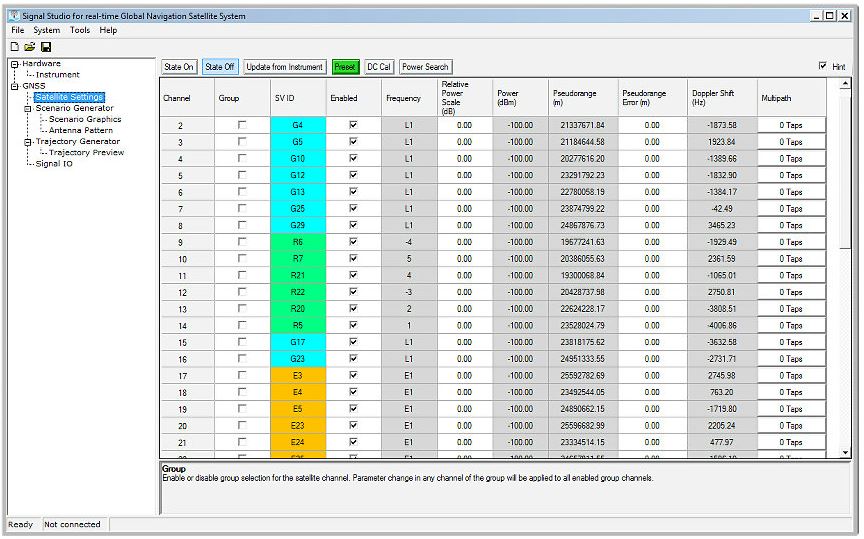Open the Help menu
The height and width of the screenshot is (539, 864).
click(108, 30)
